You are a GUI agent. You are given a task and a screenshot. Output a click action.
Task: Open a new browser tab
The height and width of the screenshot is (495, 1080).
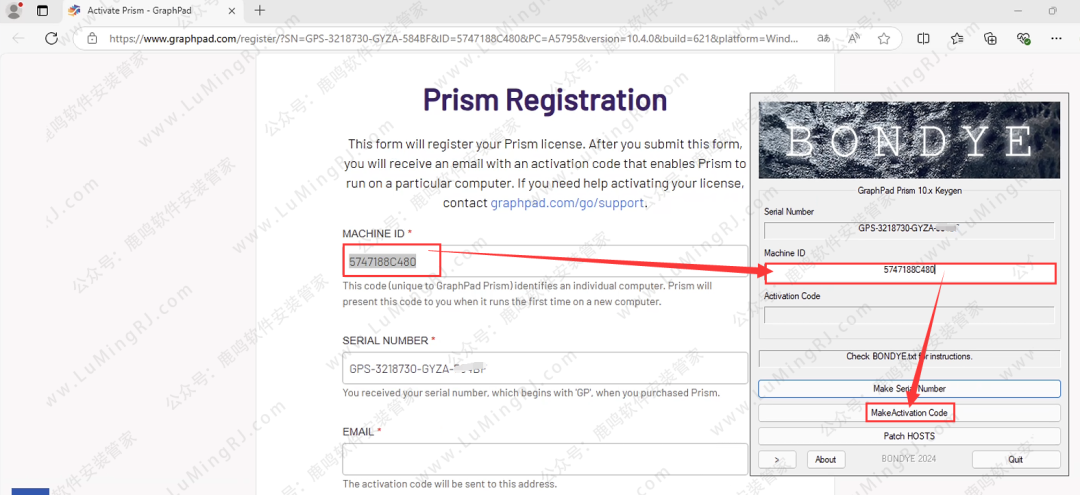coord(260,11)
